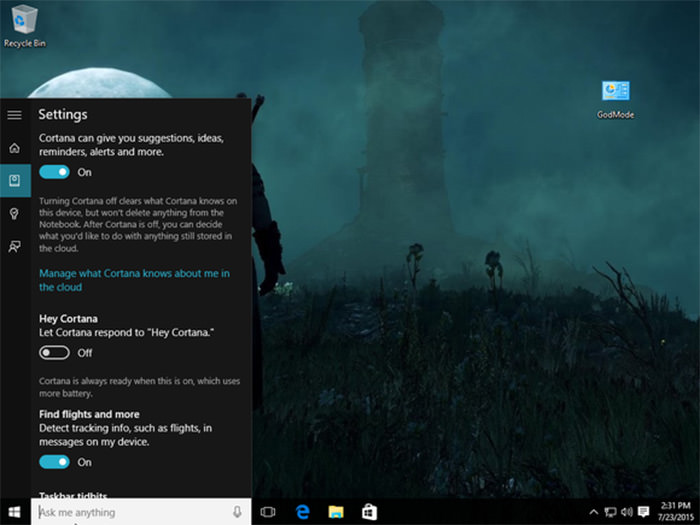Open the Cortana Notebook
Viewport: 700px width, 525px height.
(14, 181)
